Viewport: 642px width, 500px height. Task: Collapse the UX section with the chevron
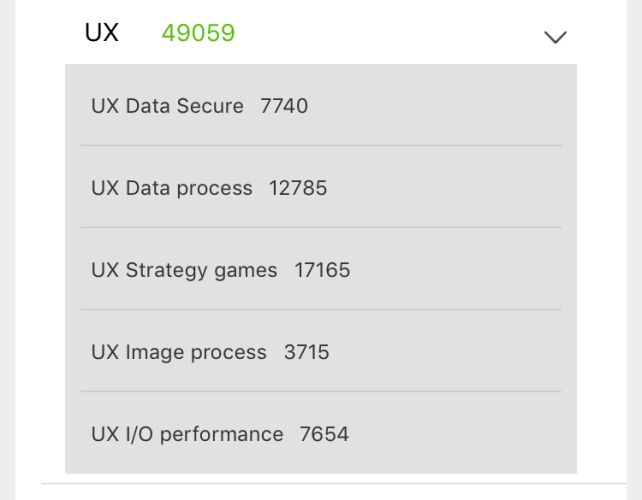555,37
